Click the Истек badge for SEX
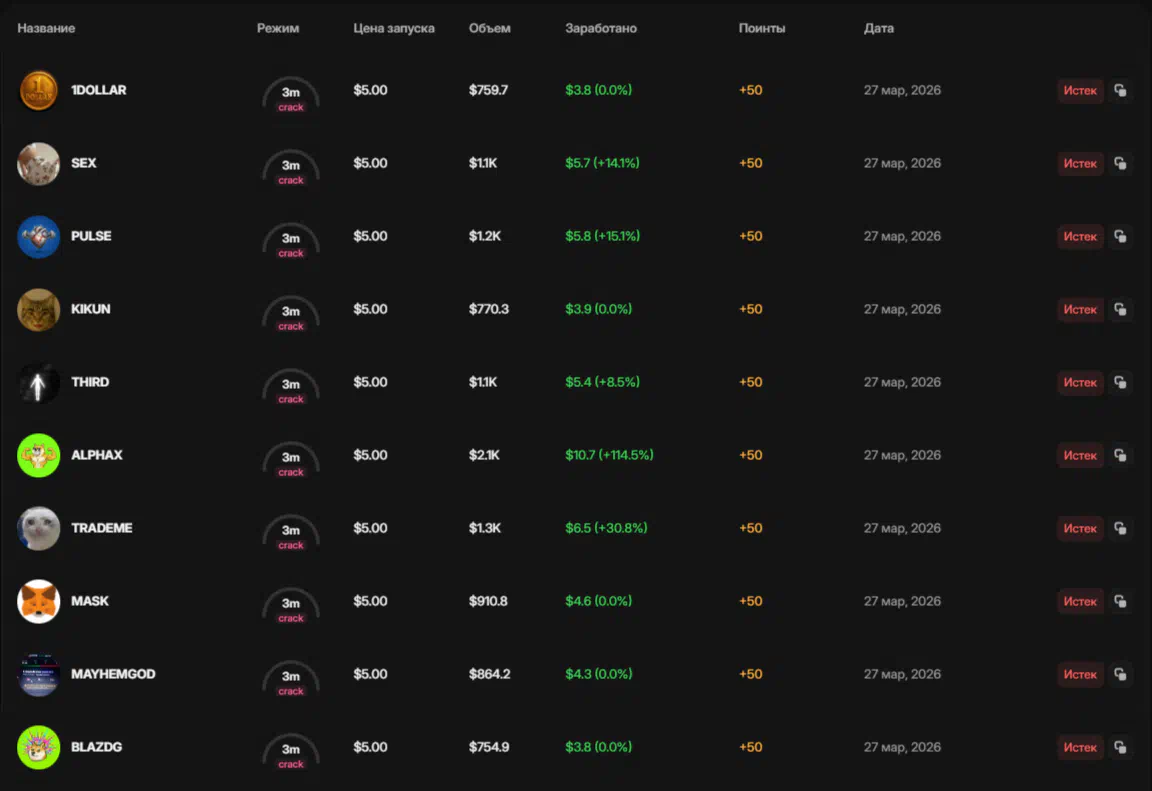 click(1080, 164)
